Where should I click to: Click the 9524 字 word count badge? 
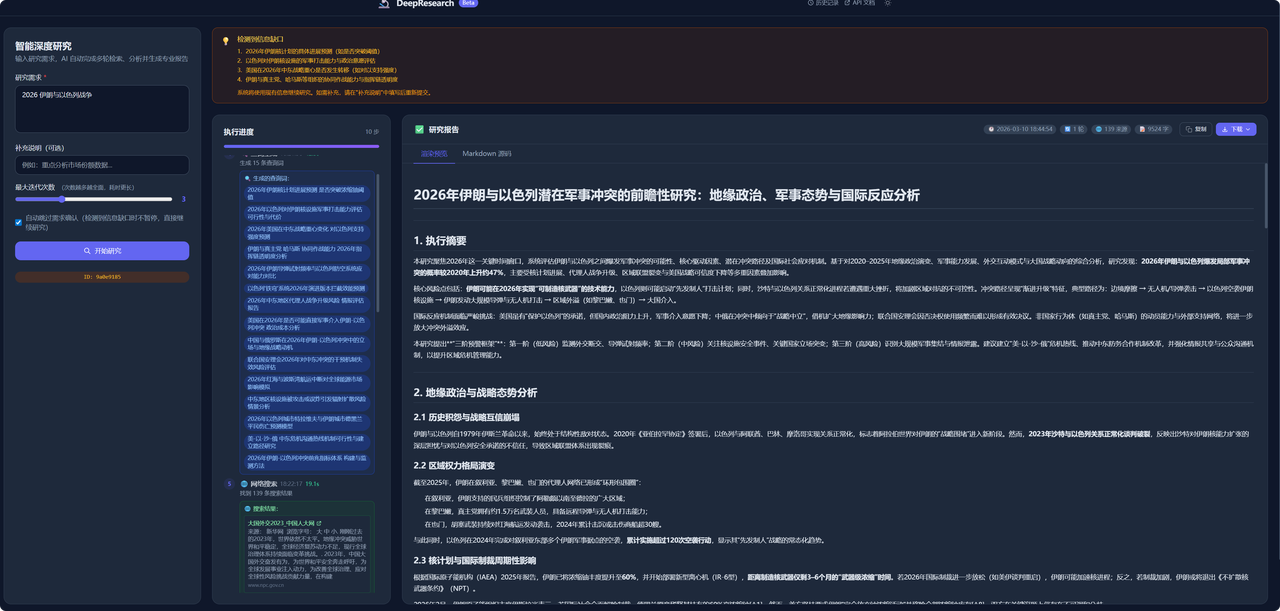point(1155,129)
